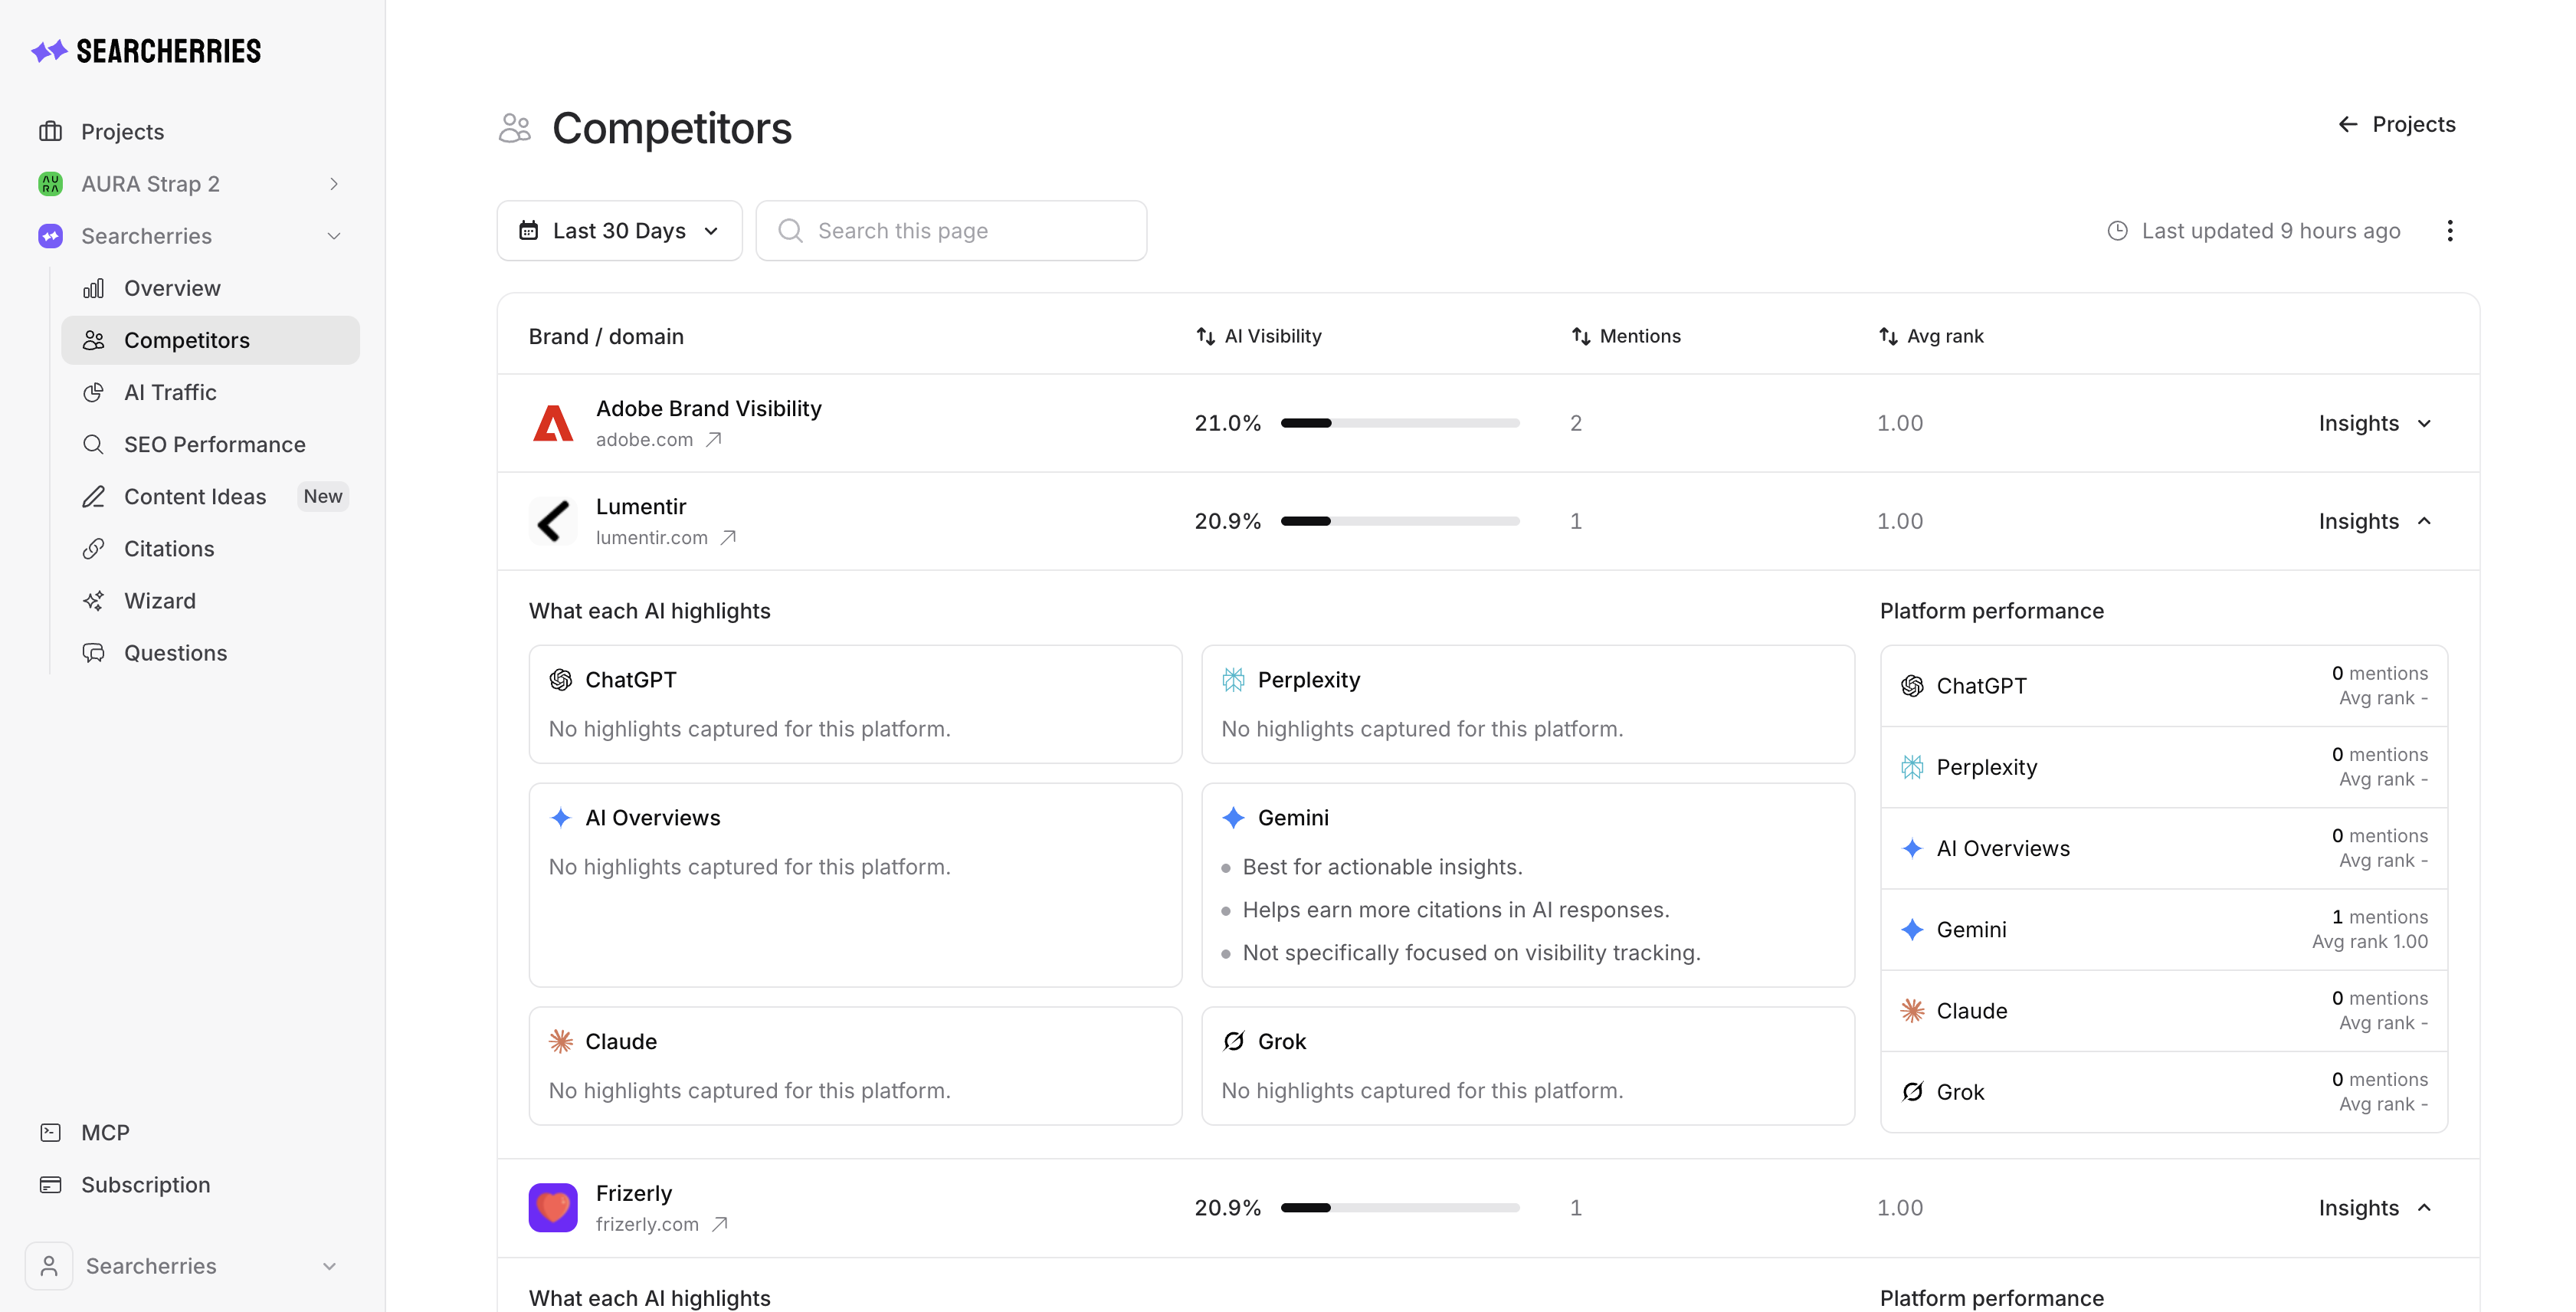Click Gemini icon in Platform performance
Viewport: 2576px width, 1312px height.
tap(1913, 930)
